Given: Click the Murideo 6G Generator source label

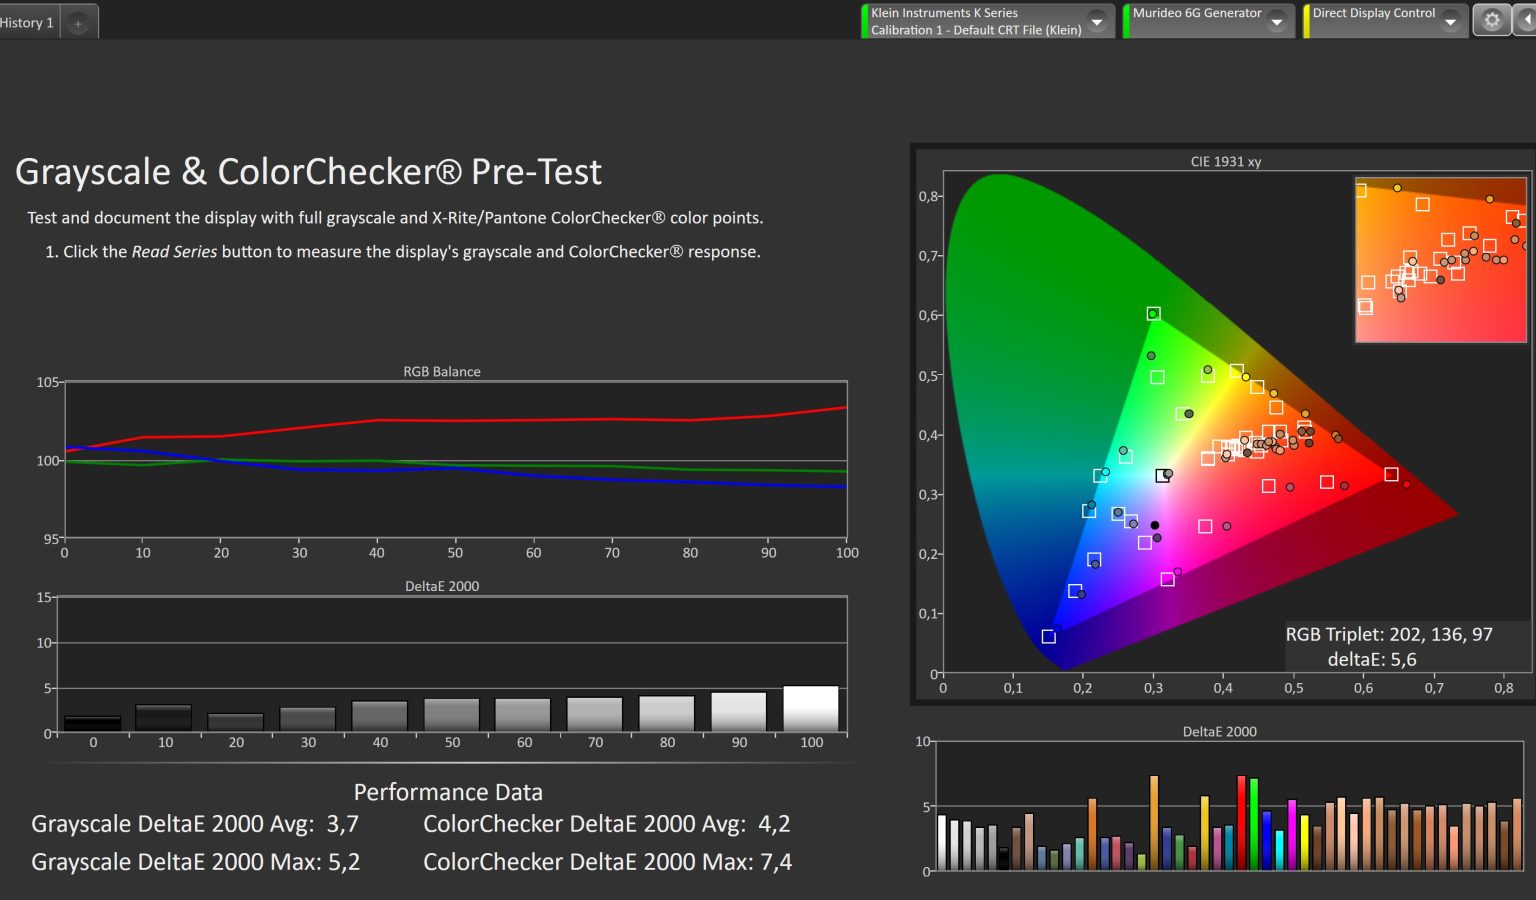Looking at the screenshot, I should tap(1196, 14).
